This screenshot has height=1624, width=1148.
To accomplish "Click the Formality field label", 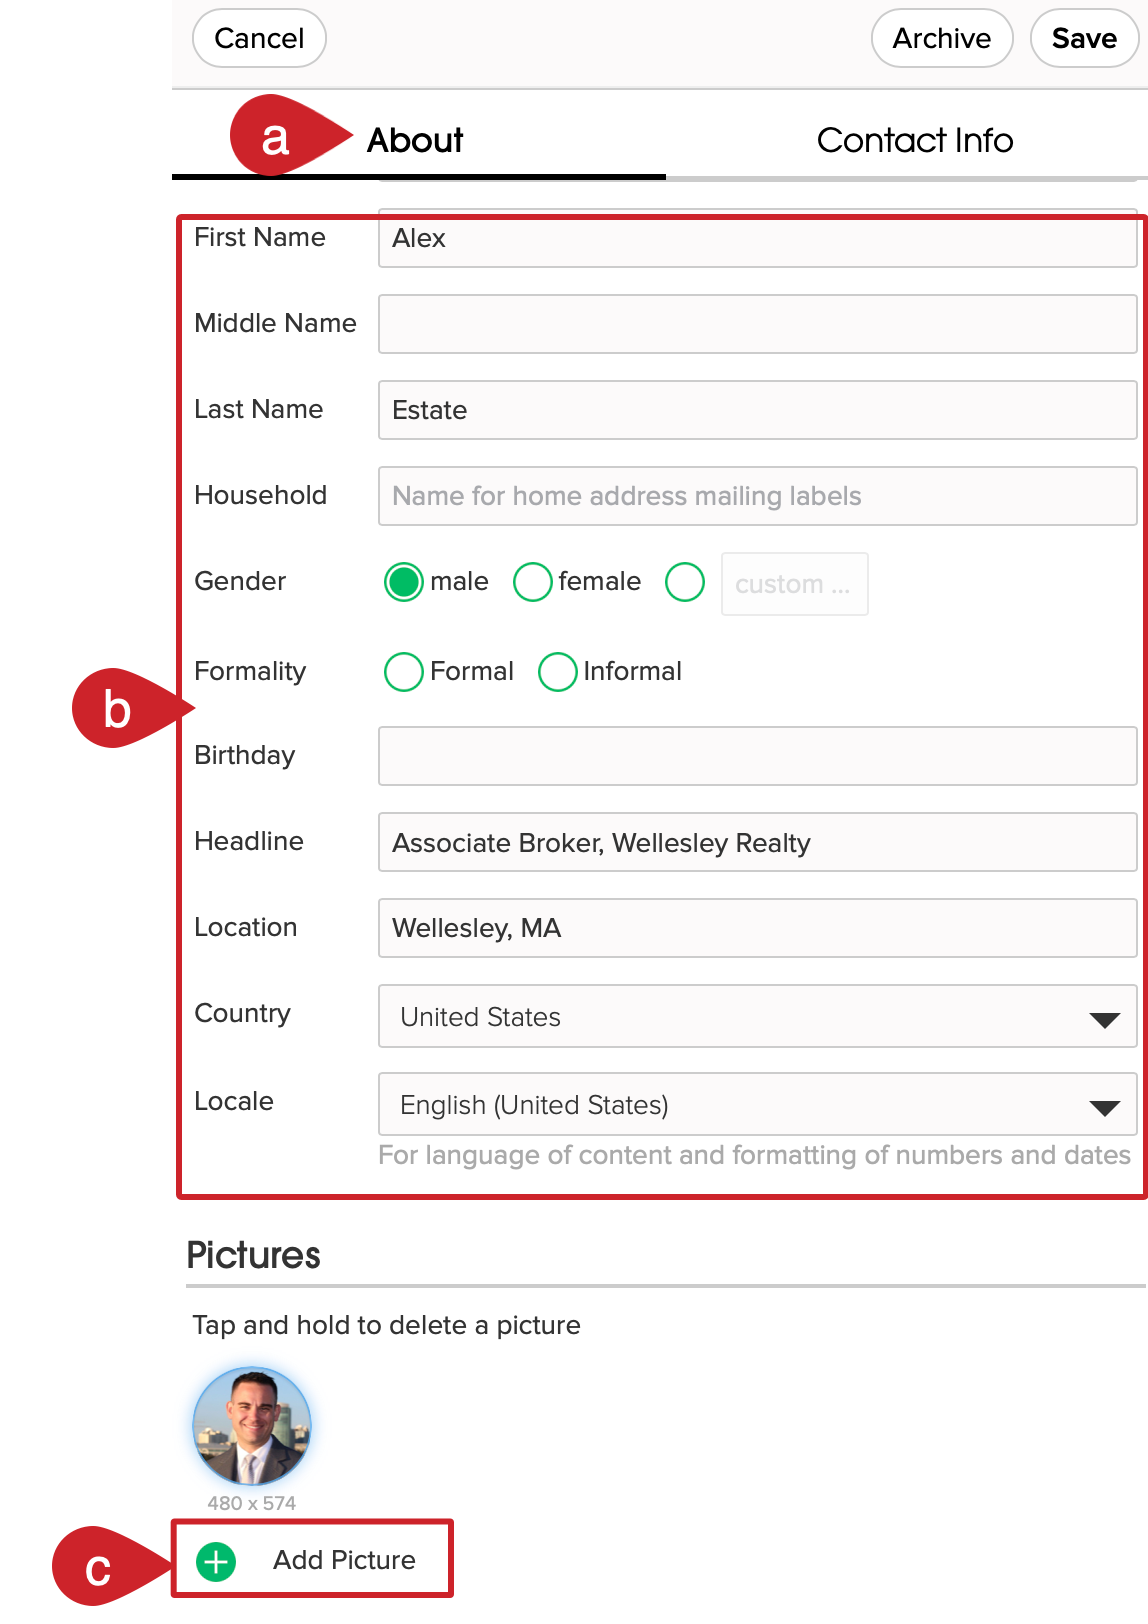I will 250,671.
